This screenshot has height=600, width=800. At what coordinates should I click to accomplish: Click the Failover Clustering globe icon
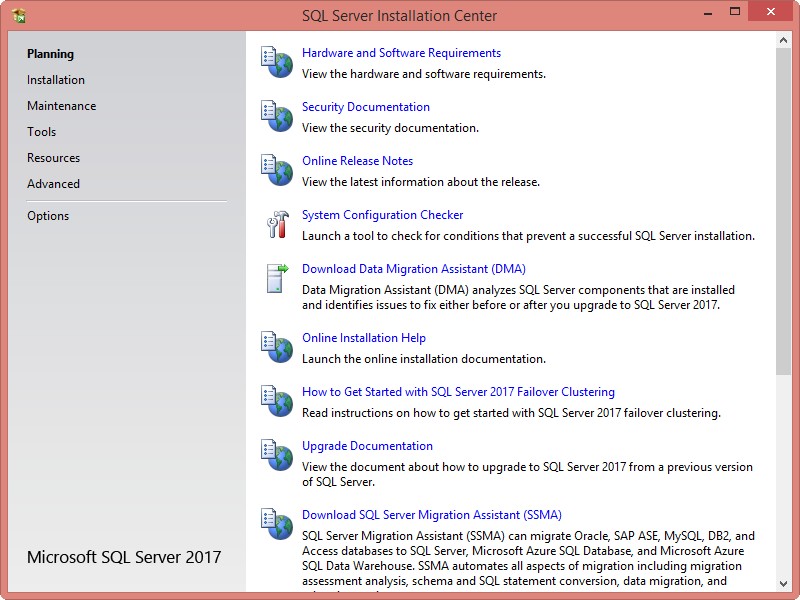277,402
